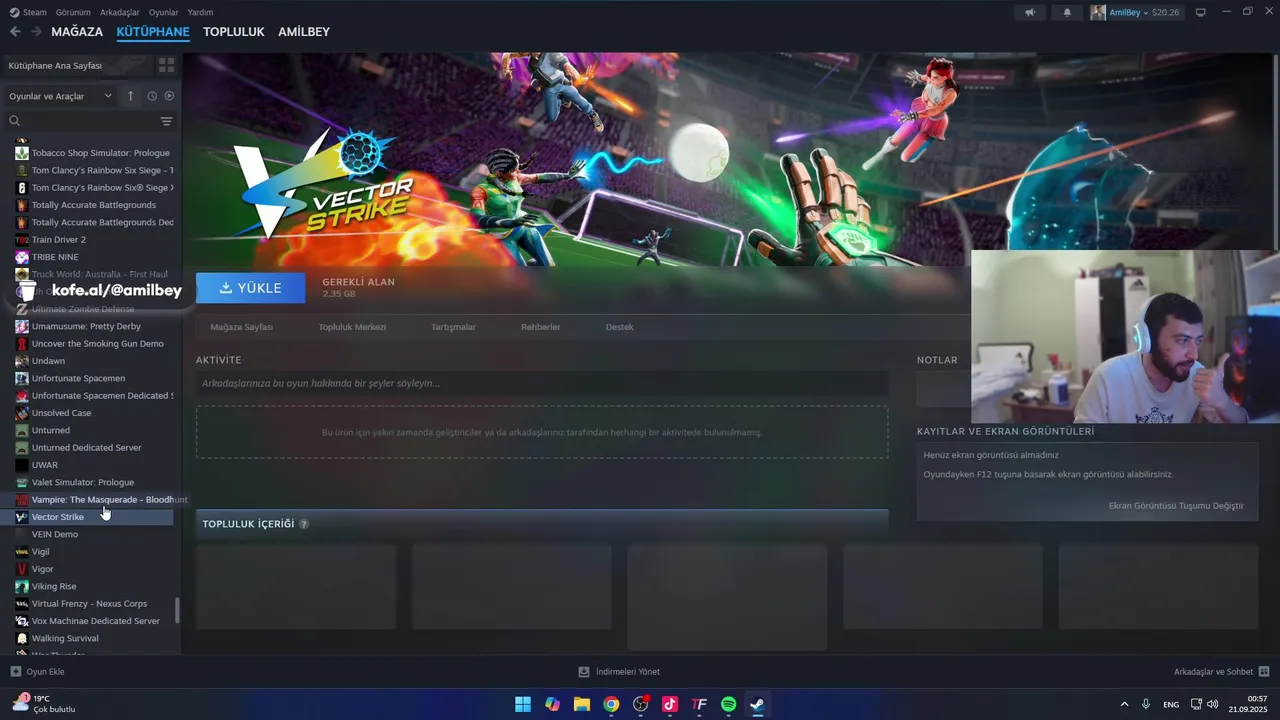
Task: Switch to the MAĞAZA tab
Action: click(x=77, y=32)
